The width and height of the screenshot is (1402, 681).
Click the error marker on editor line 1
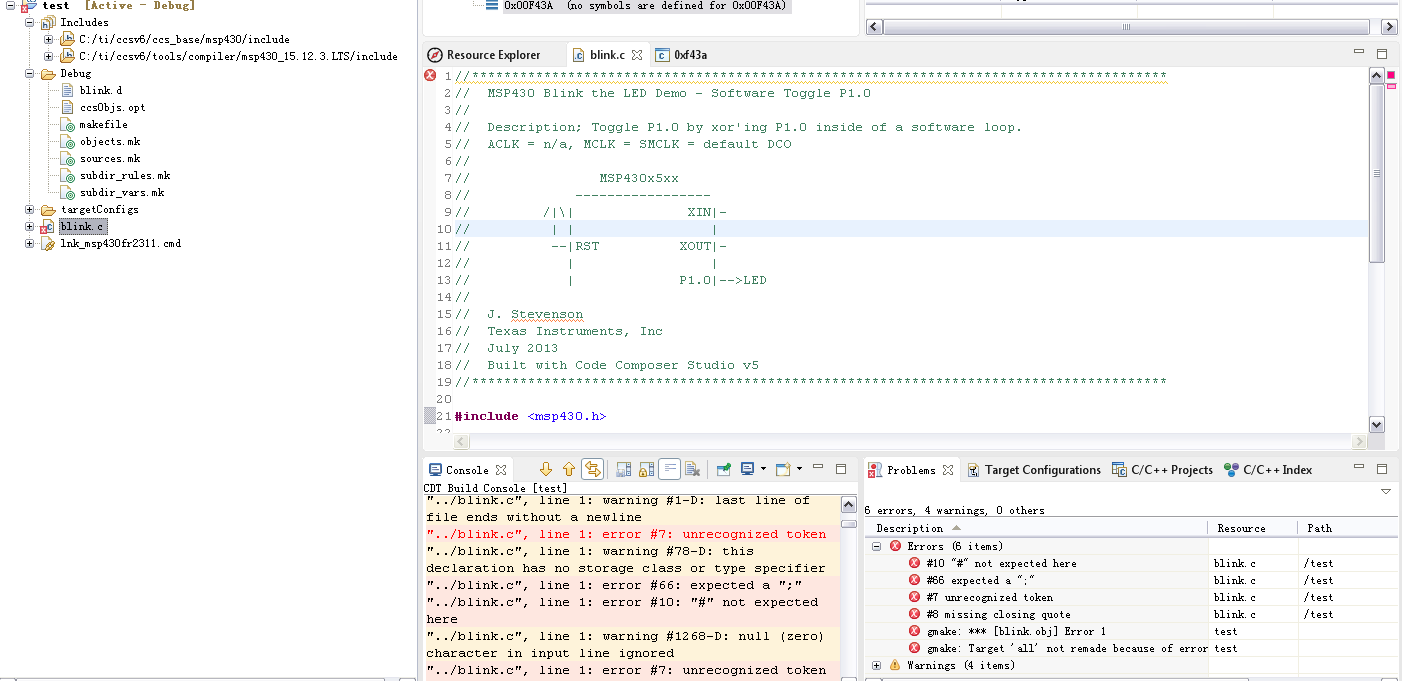tap(430, 76)
